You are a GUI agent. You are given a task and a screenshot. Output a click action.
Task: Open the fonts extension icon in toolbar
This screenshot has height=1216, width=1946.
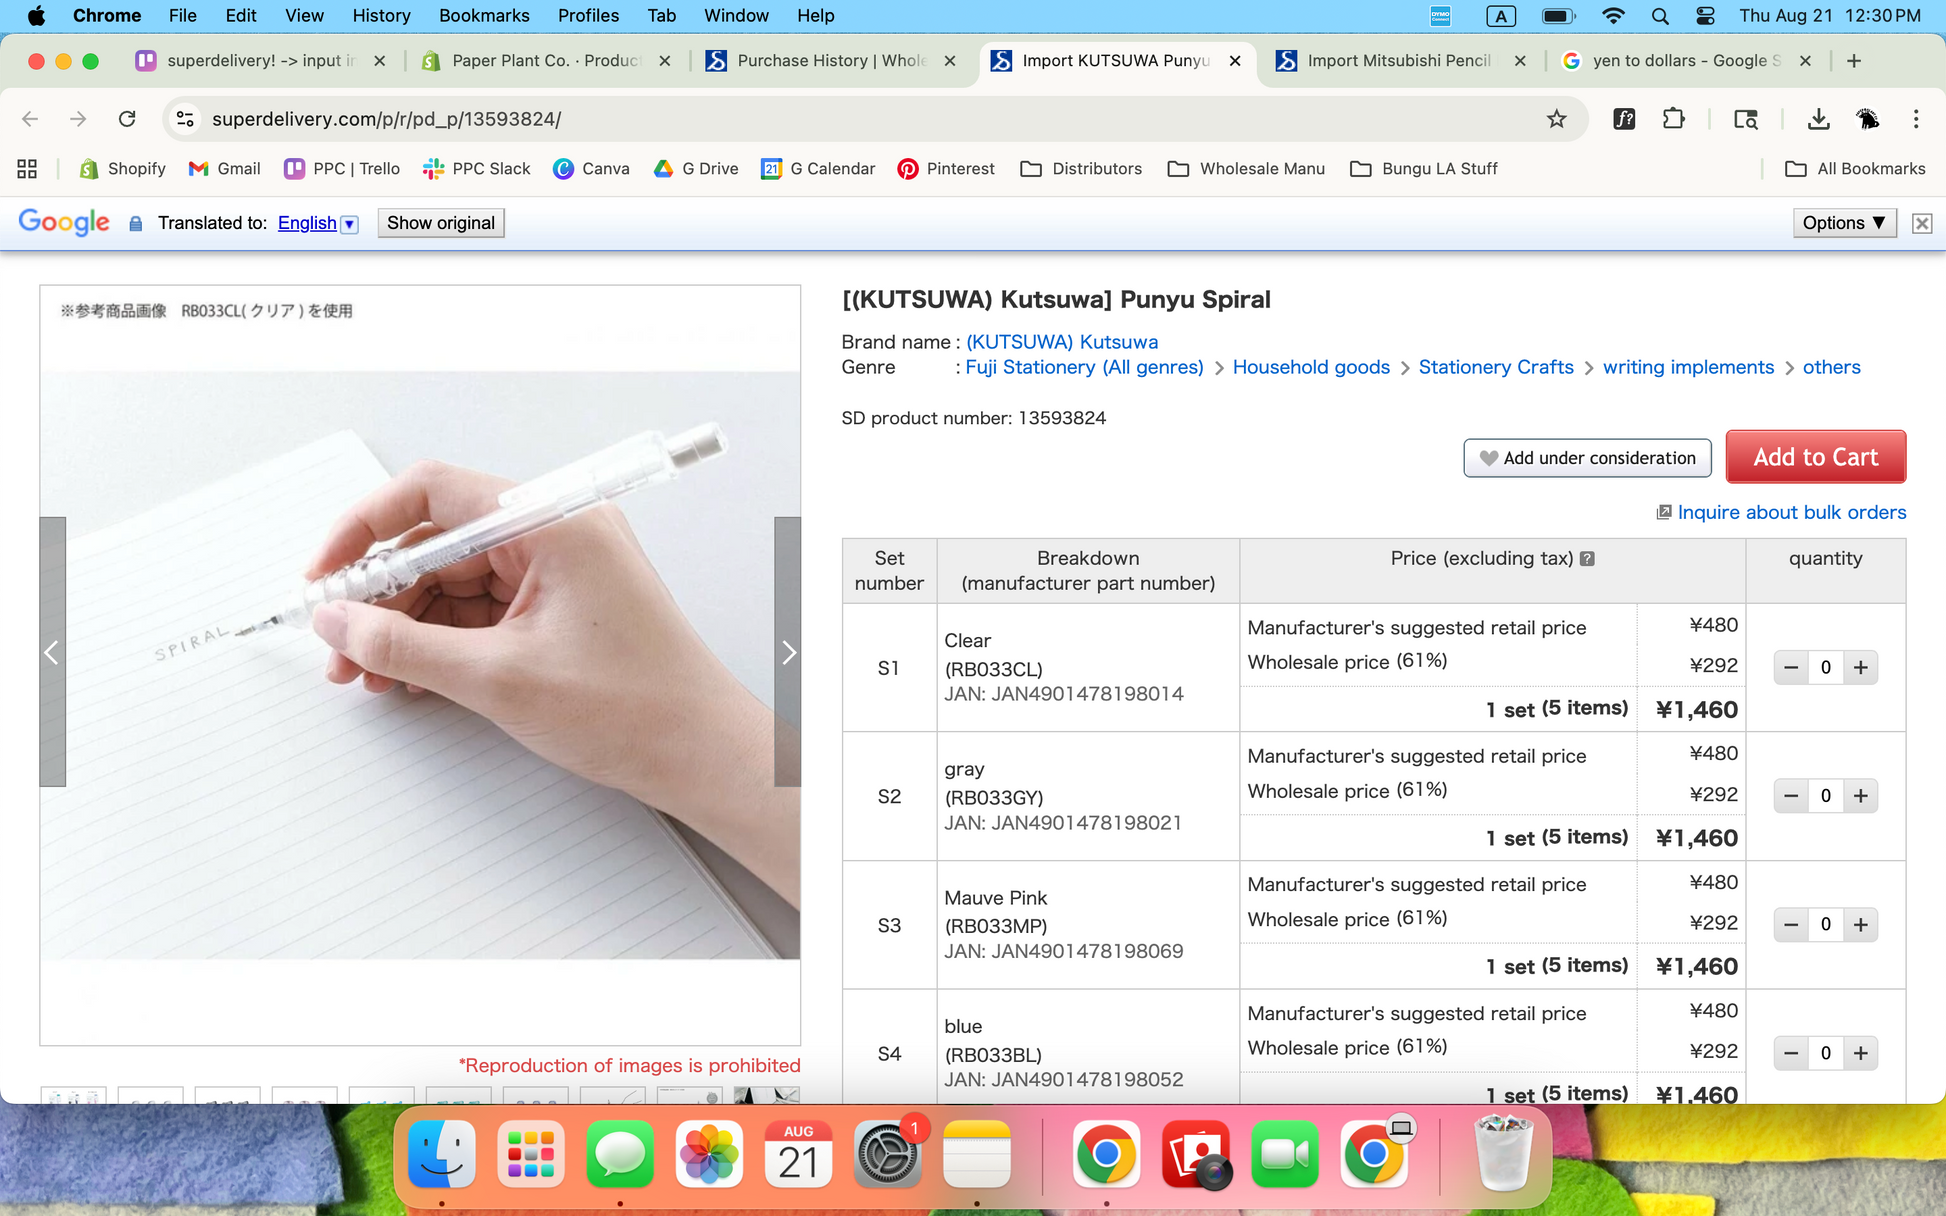pos(1624,119)
